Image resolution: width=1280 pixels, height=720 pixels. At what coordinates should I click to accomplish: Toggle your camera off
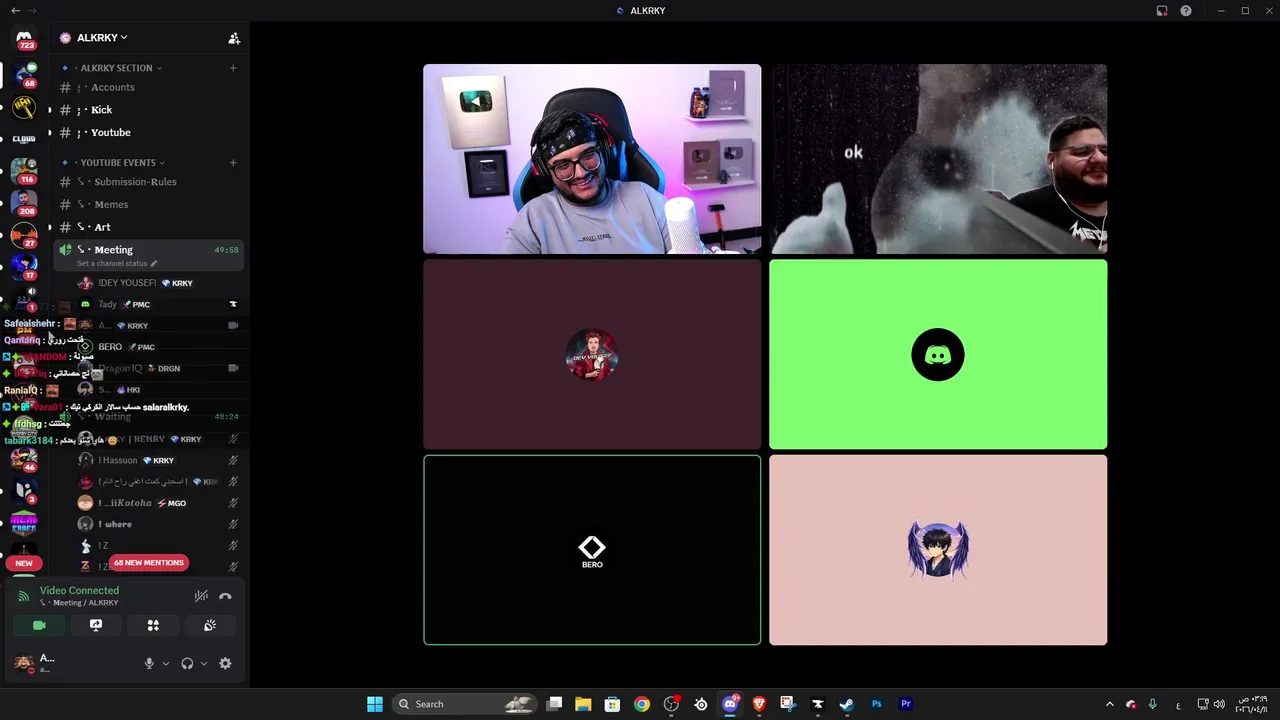pos(39,625)
